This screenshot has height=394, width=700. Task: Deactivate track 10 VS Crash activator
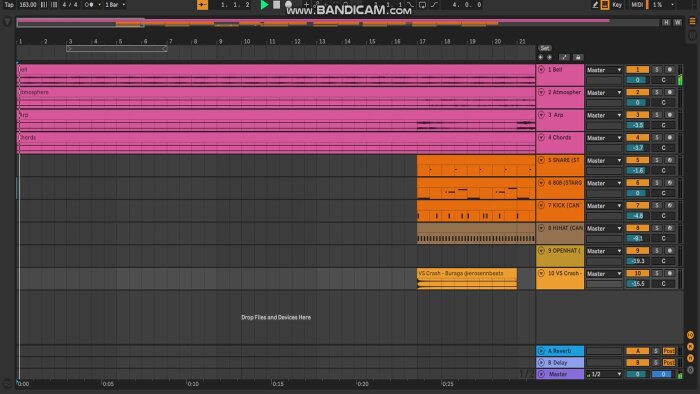(x=638, y=274)
